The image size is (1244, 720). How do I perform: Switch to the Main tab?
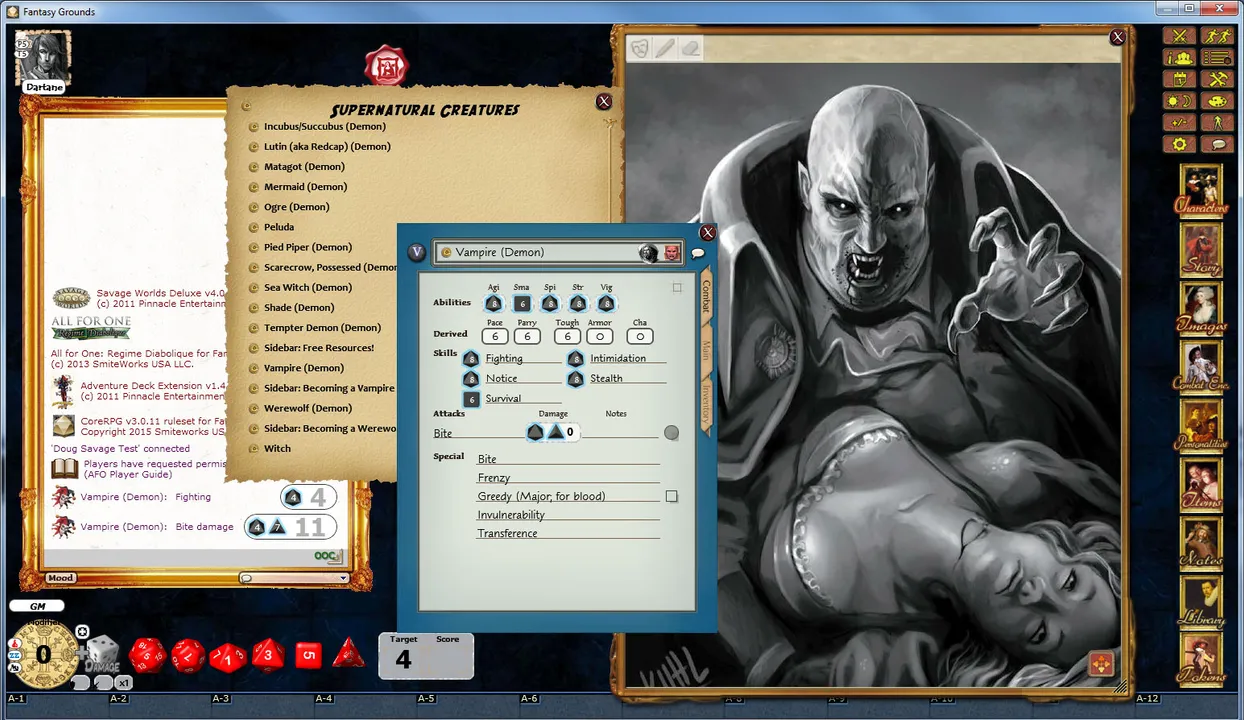[x=706, y=349]
